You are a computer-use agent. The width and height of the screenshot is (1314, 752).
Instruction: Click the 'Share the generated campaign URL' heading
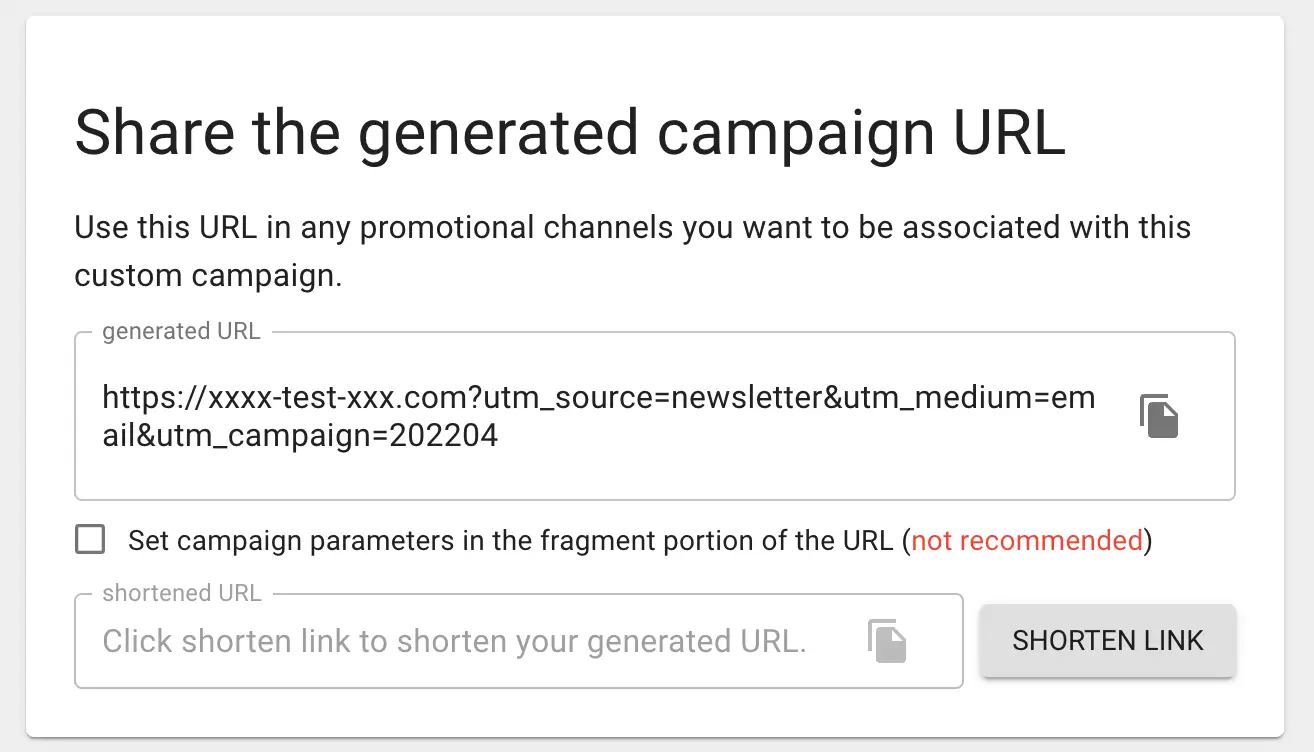tap(570, 132)
